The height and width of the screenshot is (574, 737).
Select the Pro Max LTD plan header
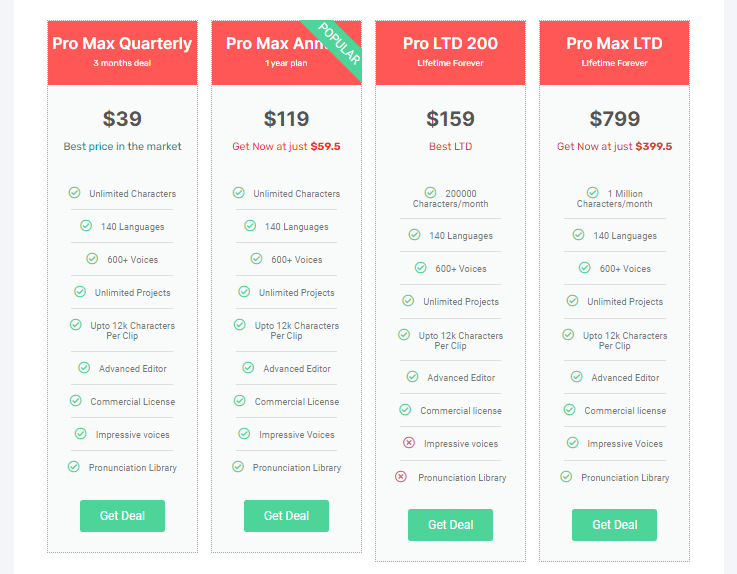click(x=614, y=51)
